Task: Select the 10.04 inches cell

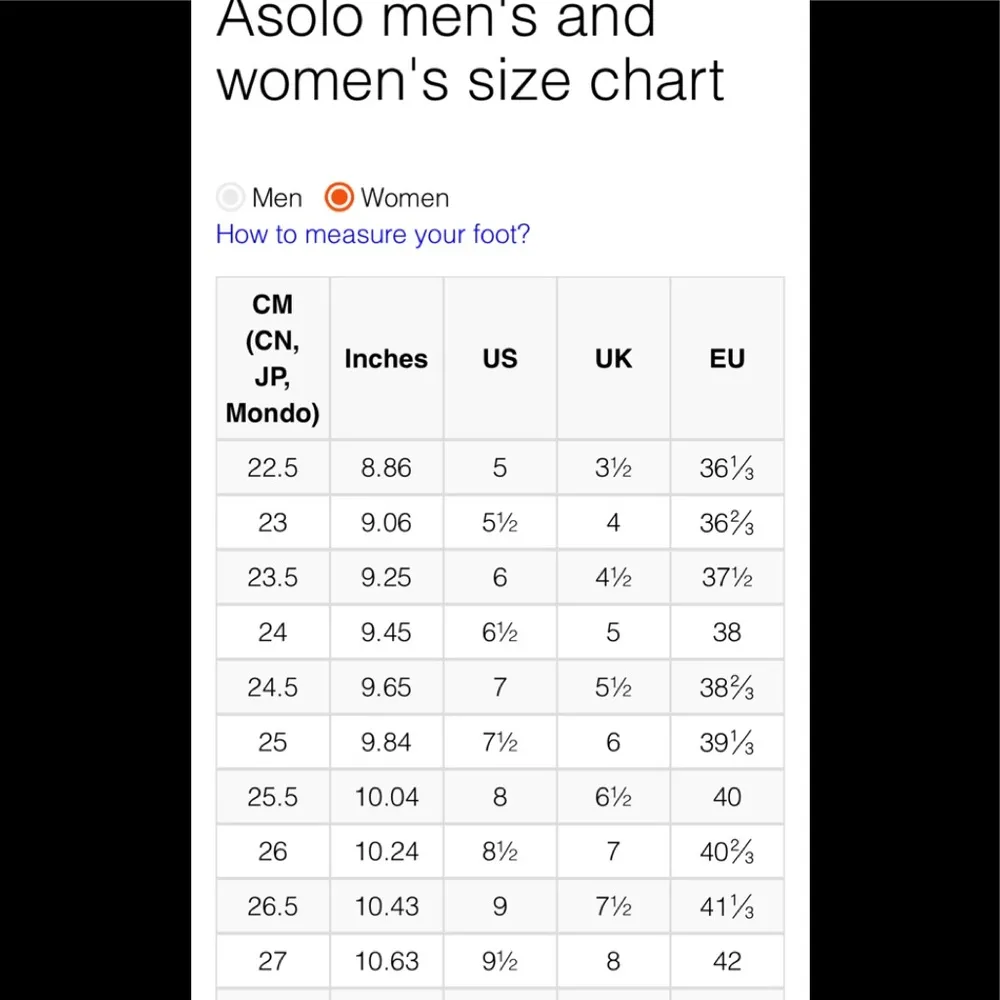Action: pos(386,798)
